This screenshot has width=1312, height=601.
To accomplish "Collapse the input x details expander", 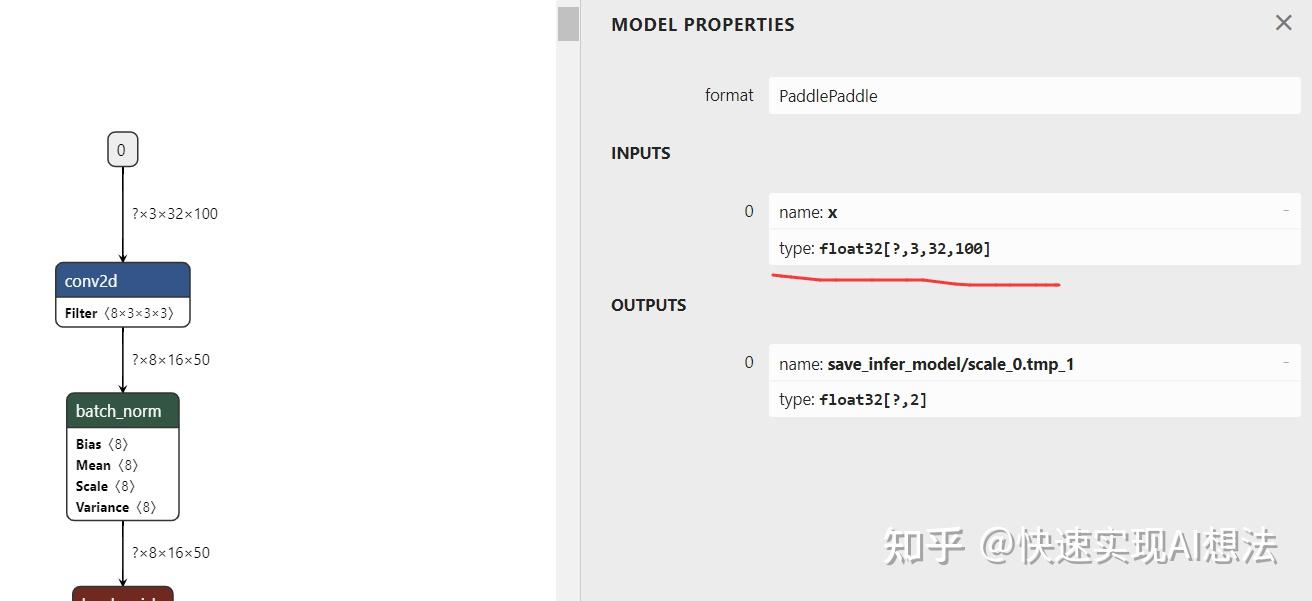I will (x=1286, y=211).
